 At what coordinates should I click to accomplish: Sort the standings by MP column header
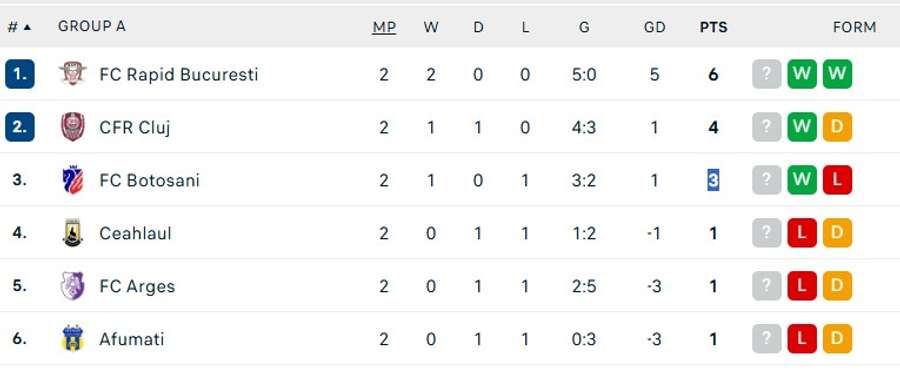[x=384, y=27]
